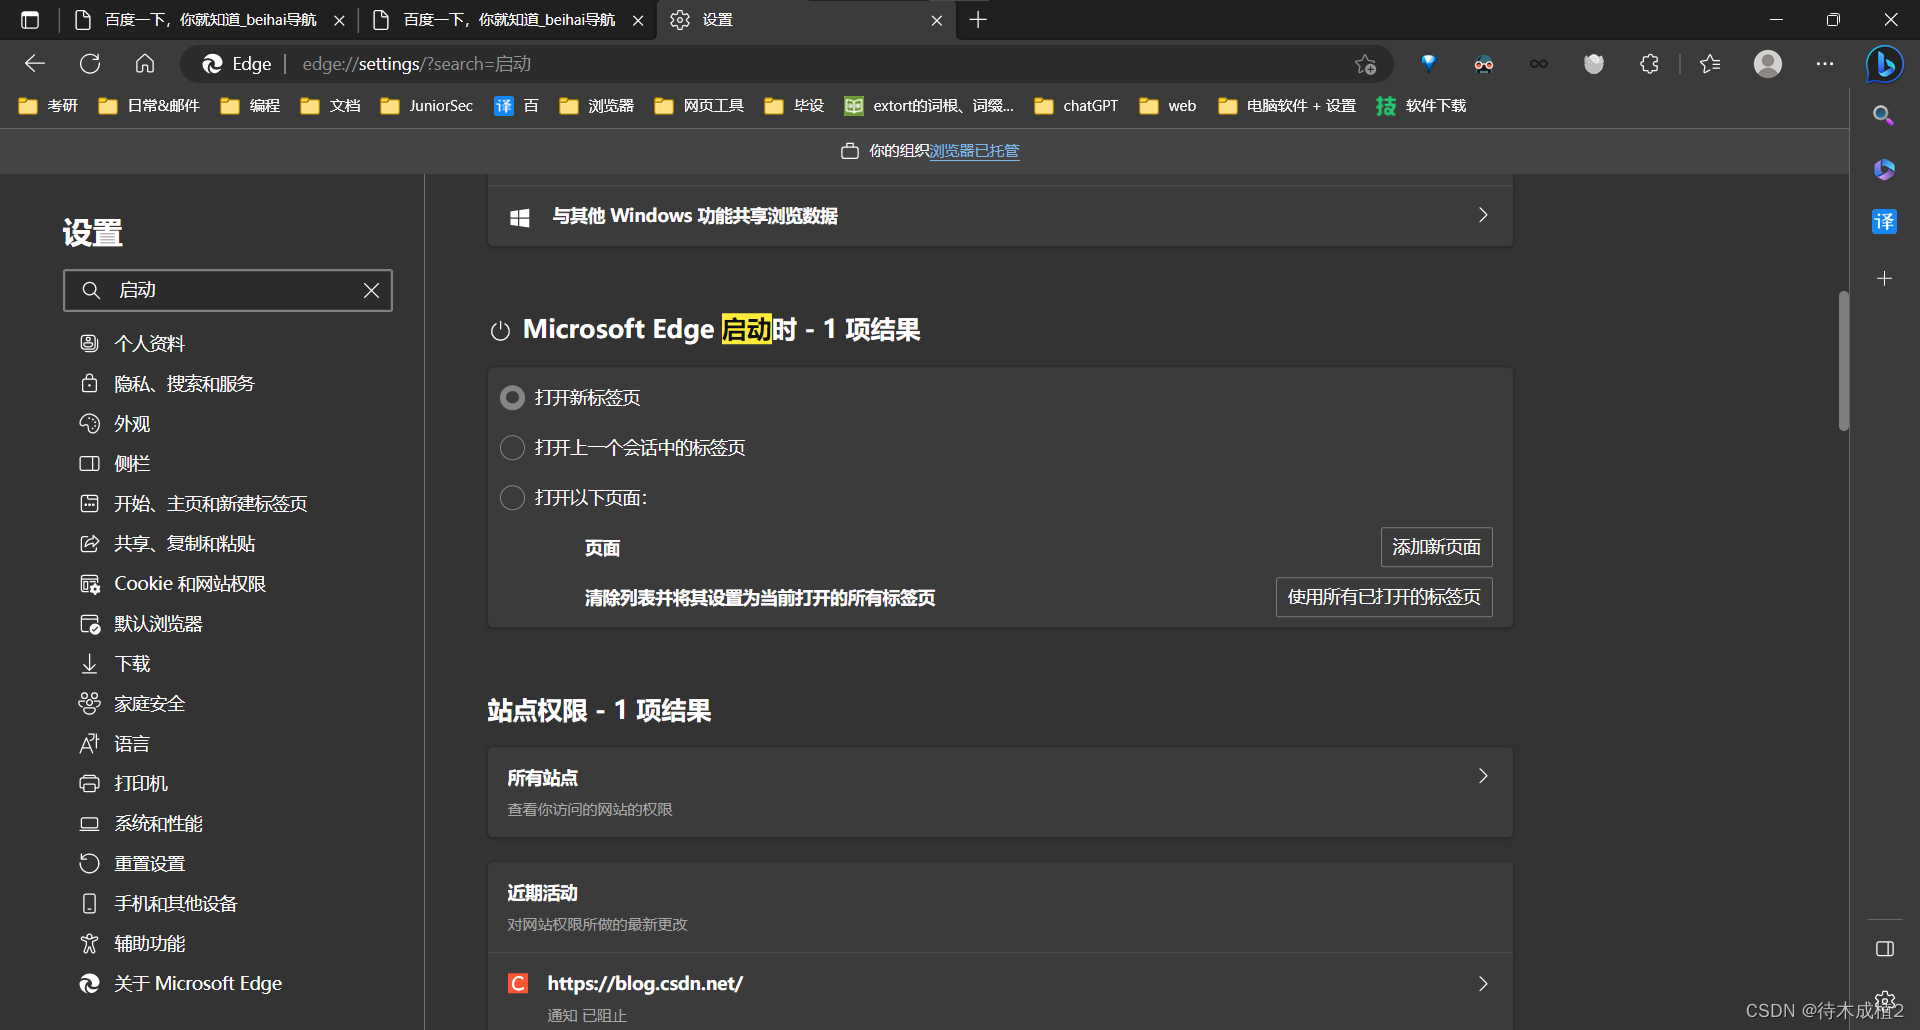Image resolution: width=1920 pixels, height=1030 pixels.
Task: Select the 打开新标签页 radio option
Action: [512, 398]
